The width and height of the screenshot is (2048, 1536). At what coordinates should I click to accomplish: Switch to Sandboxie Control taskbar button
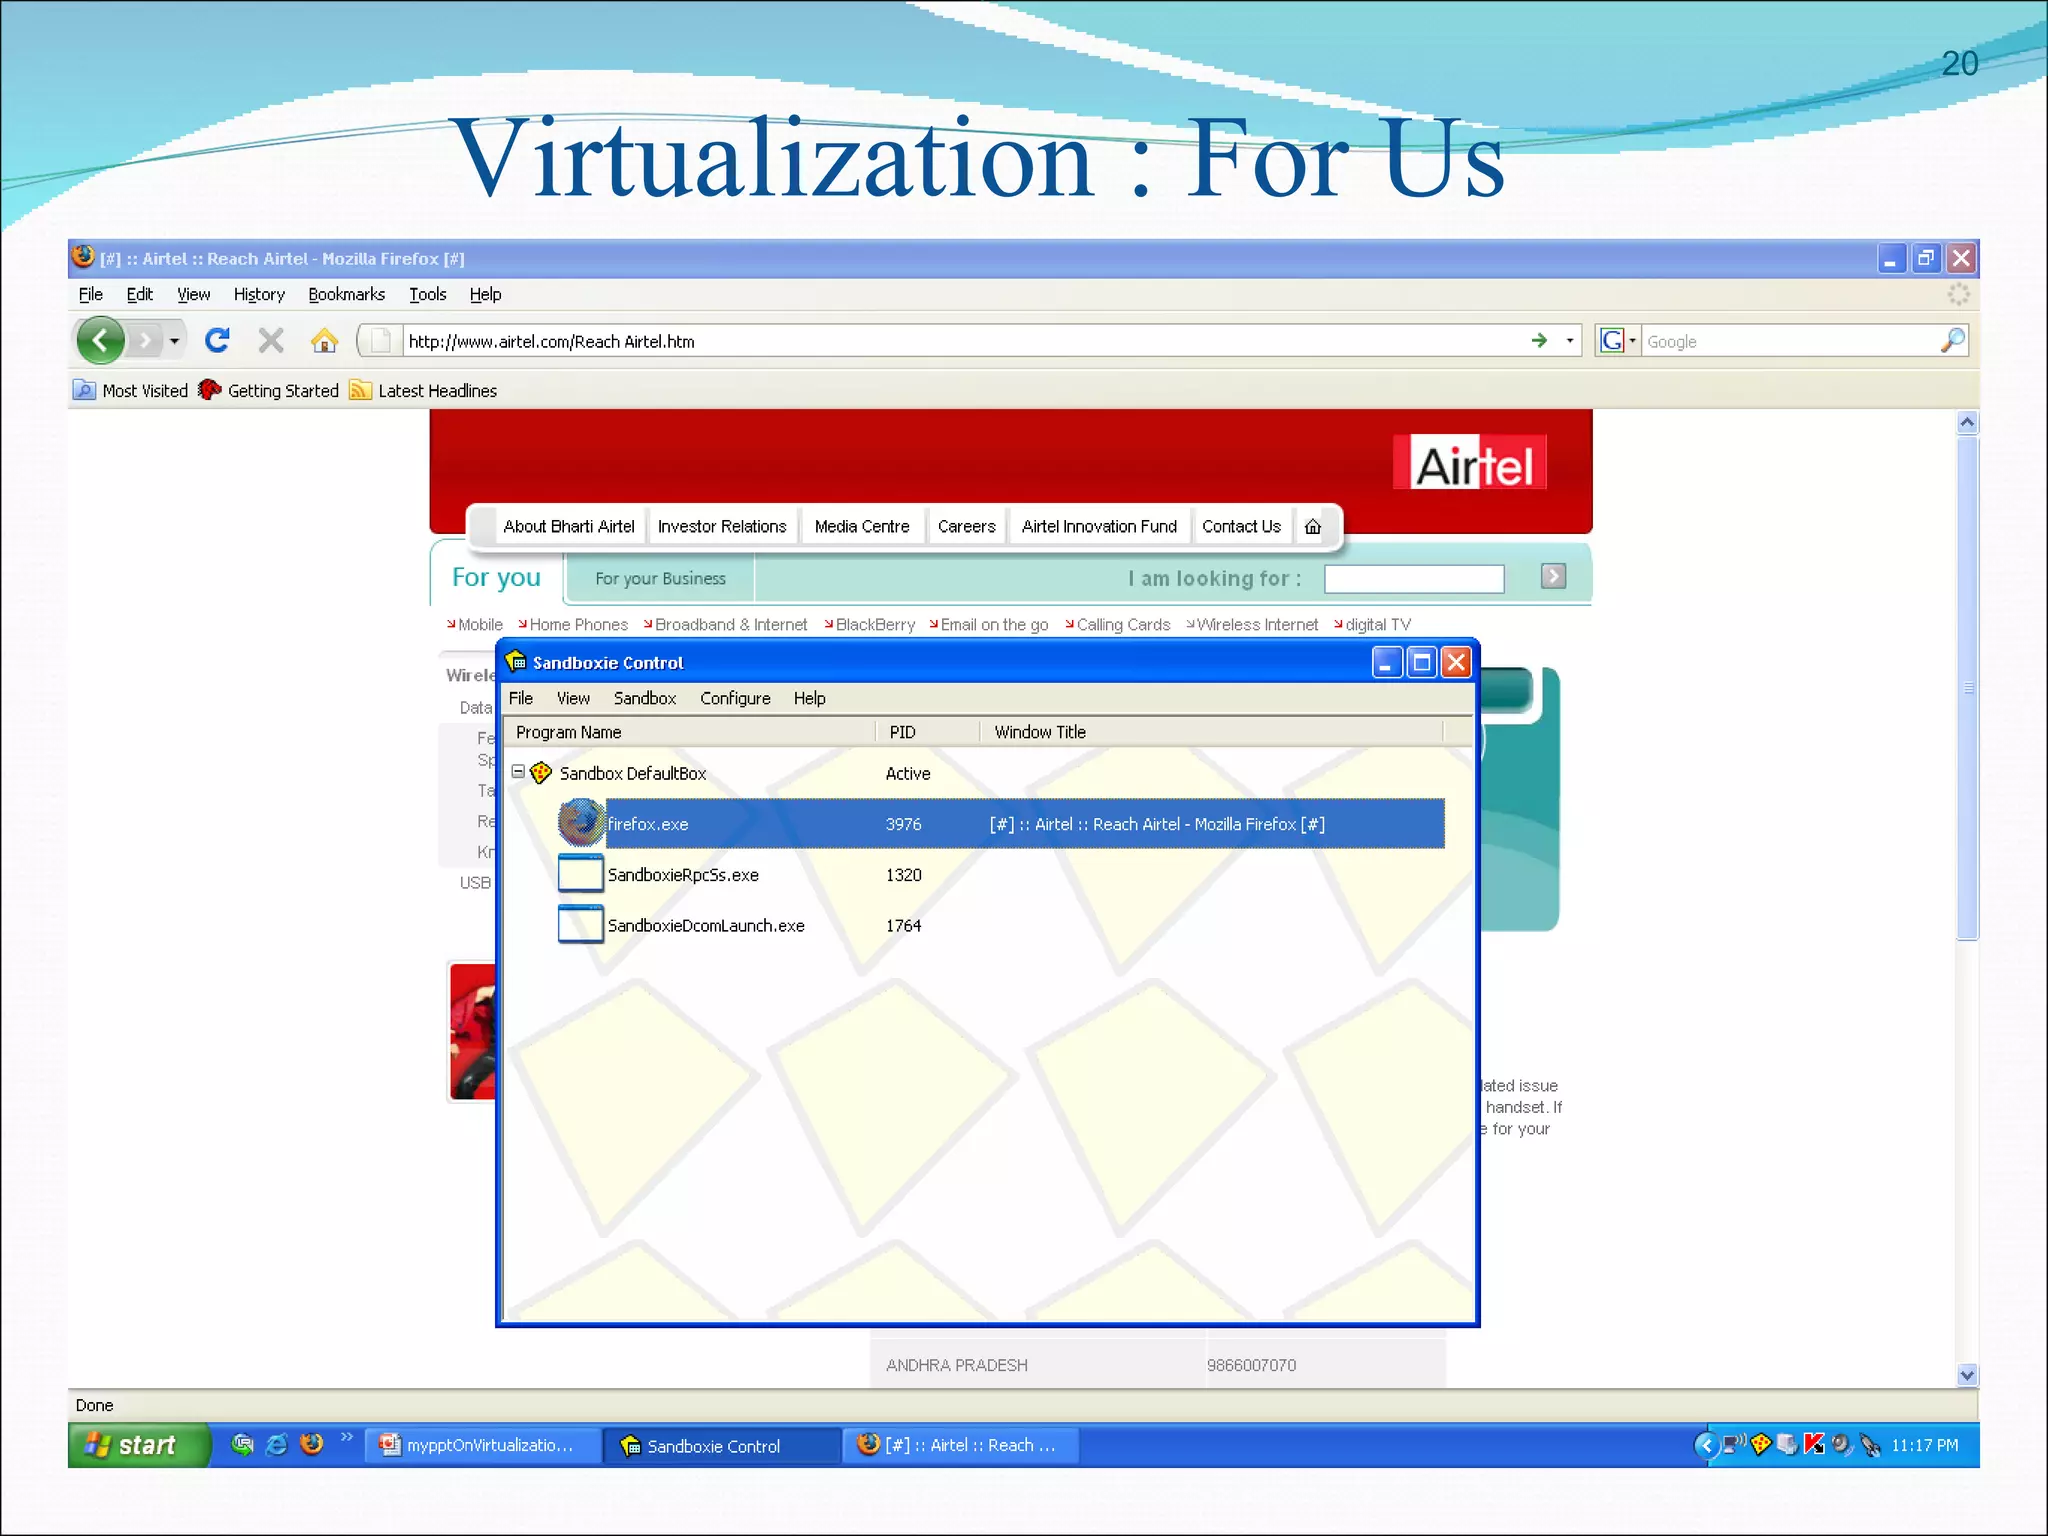coord(721,1445)
